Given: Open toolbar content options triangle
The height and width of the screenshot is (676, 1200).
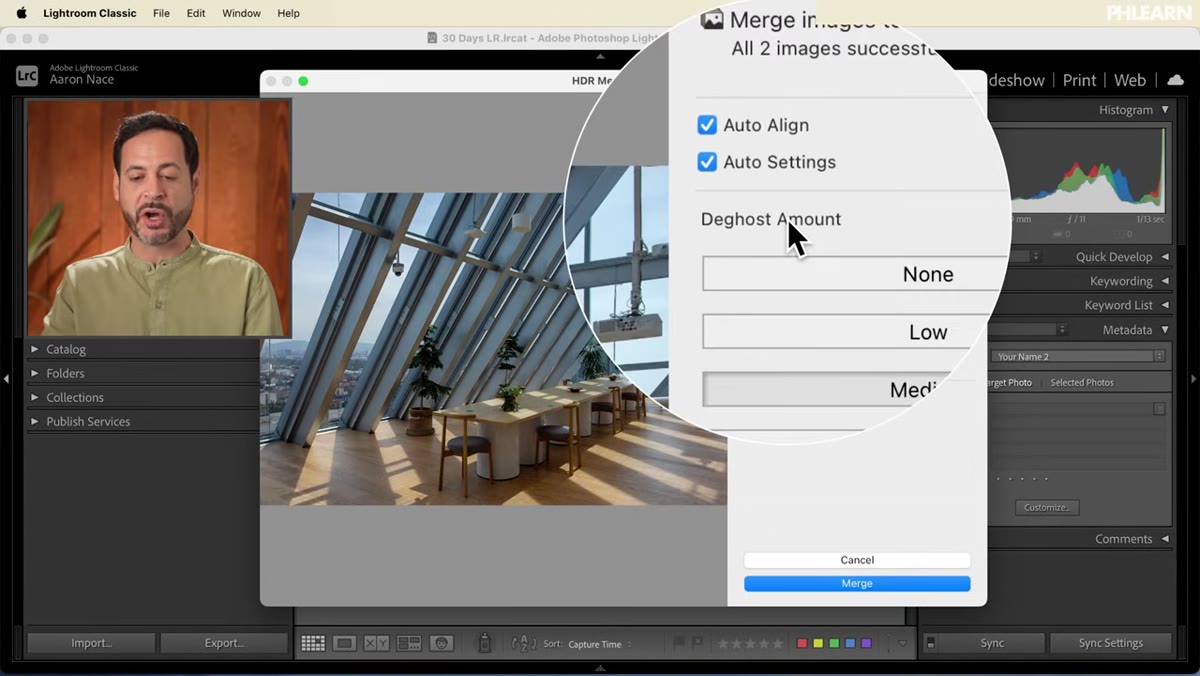Looking at the screenshot, I should pyautogui.click(x=902, y=644).
